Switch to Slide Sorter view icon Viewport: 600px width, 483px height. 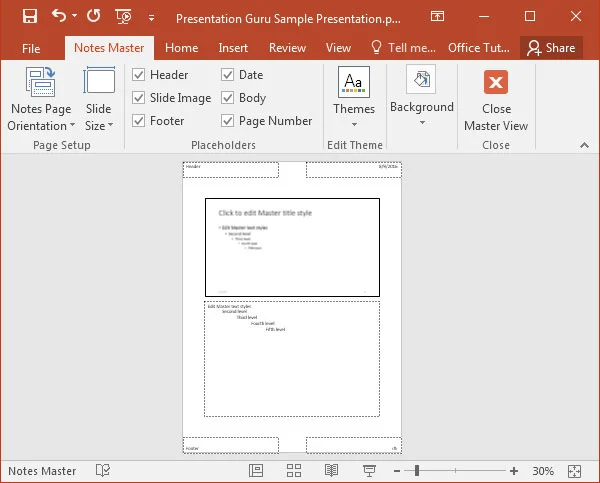tap(294, 471)
